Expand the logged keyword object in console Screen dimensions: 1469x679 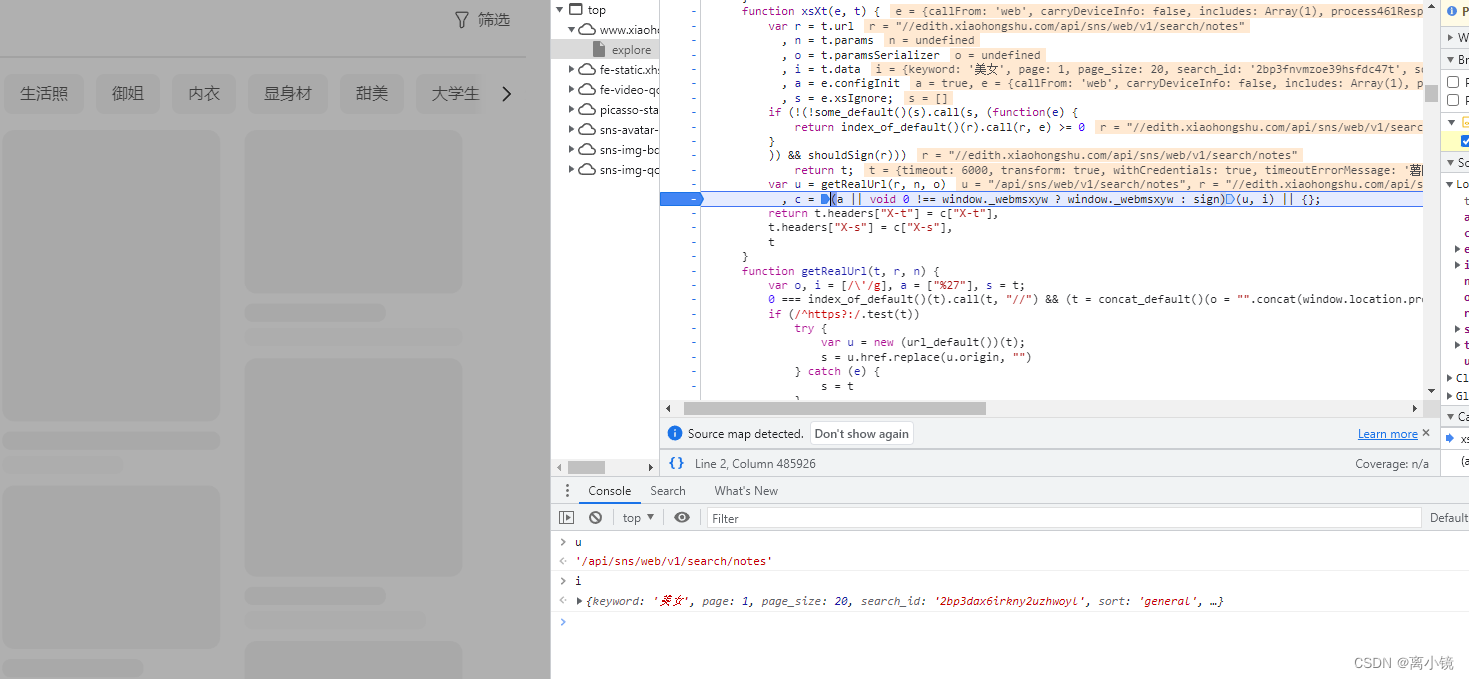click(580, 601)
